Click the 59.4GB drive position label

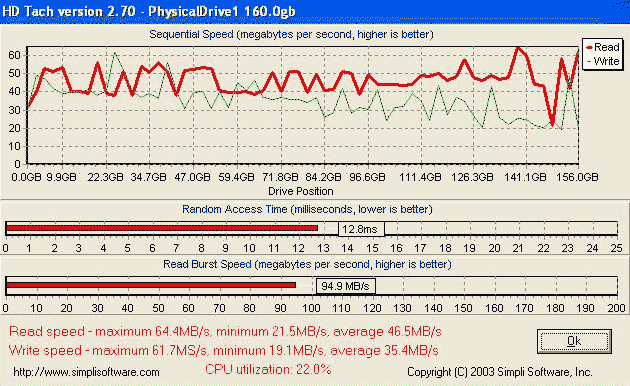click(x=236, y=177)
